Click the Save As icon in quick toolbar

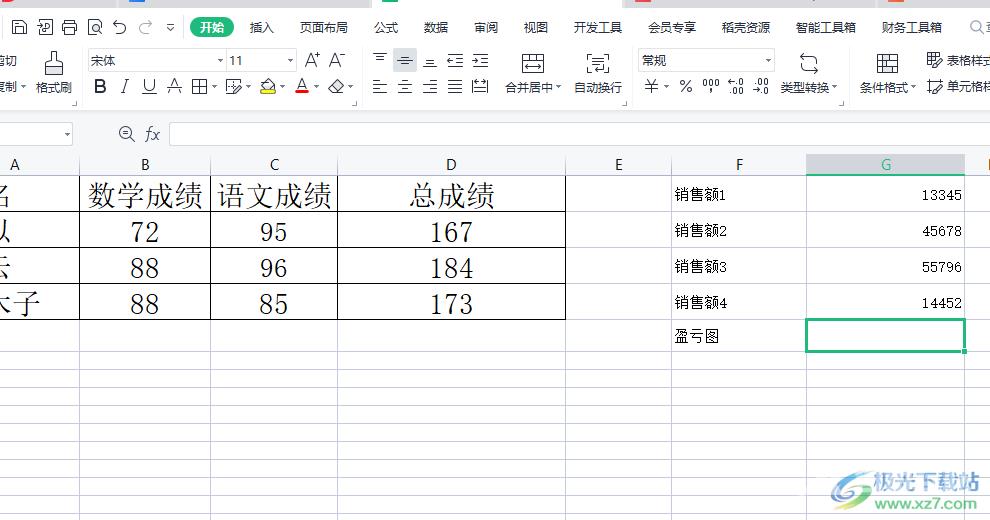pos(45,27)
